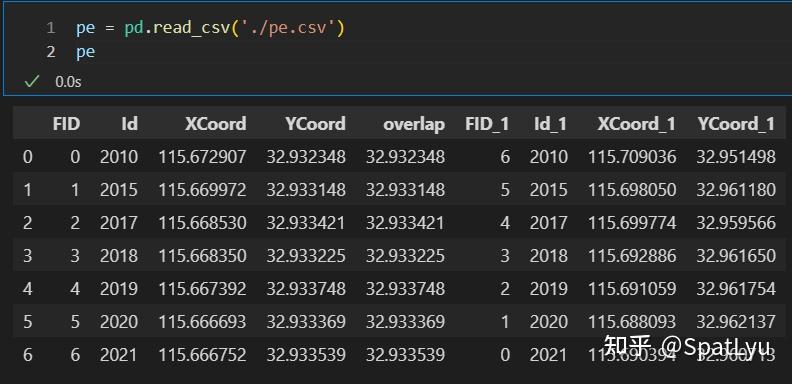Click XCoord_1 cell 115.691059 in row 4
This screenshot has height=384, width=792.
(632, 289)
